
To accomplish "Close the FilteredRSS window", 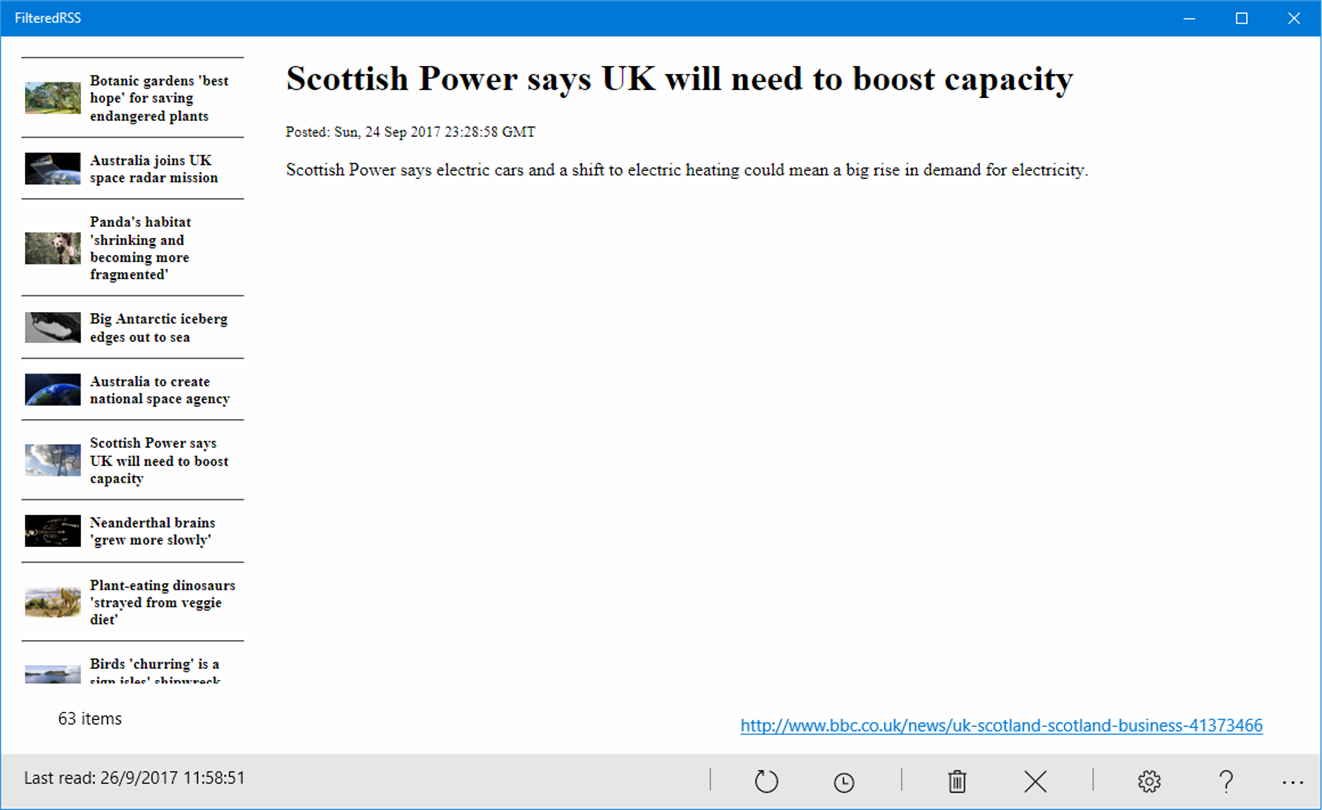I will coord(1294,18).
